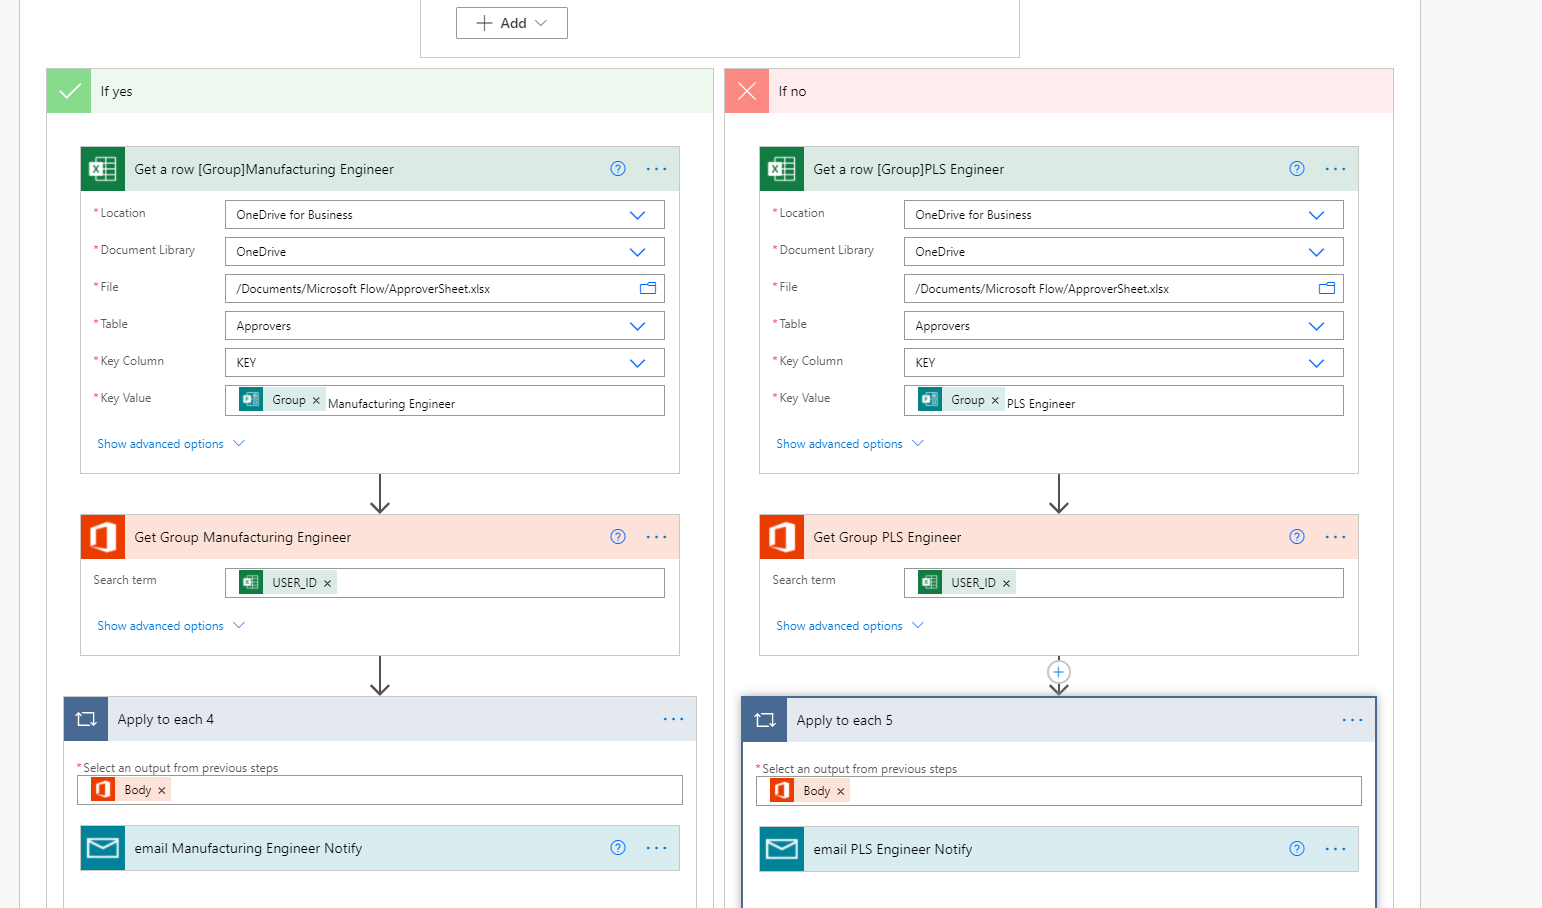Screen dimensions: 1542x908
Task: Collapse Get a row [Group]Manufacturing Engineer title
Action: pos(264,169)
